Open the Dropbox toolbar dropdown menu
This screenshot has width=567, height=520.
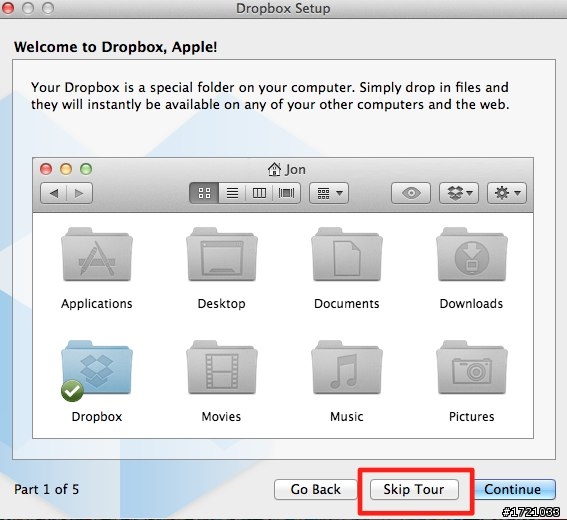pos(459,193)
